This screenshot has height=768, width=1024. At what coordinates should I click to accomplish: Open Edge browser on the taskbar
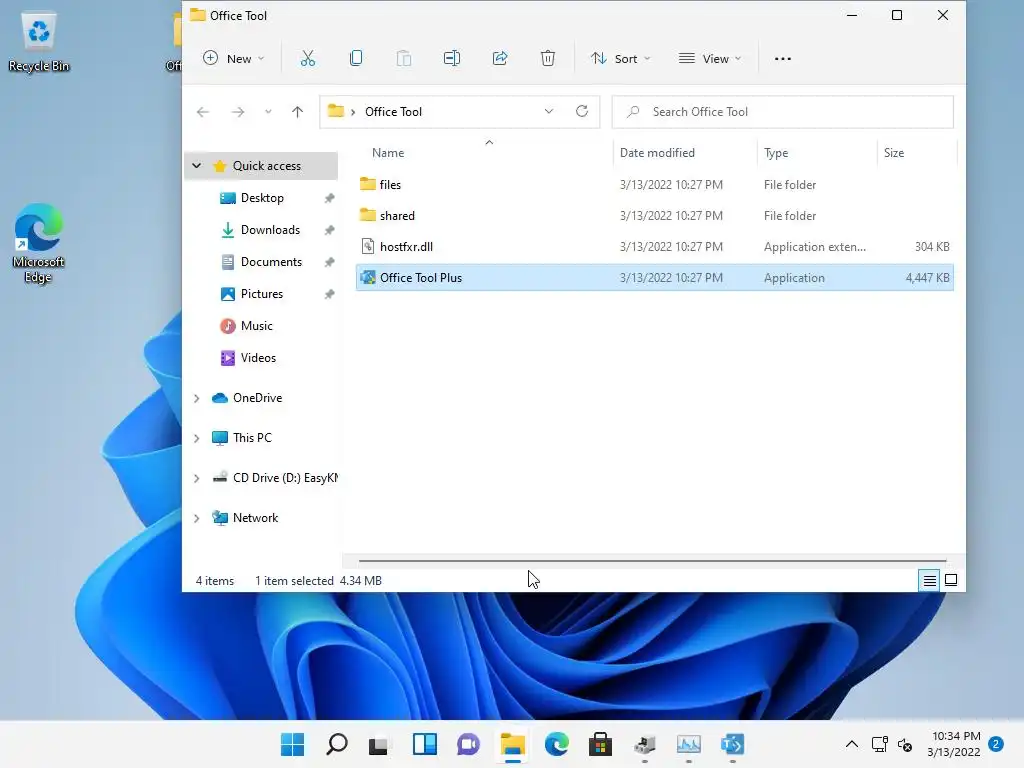pyautogui.click(x=556, y=744)
